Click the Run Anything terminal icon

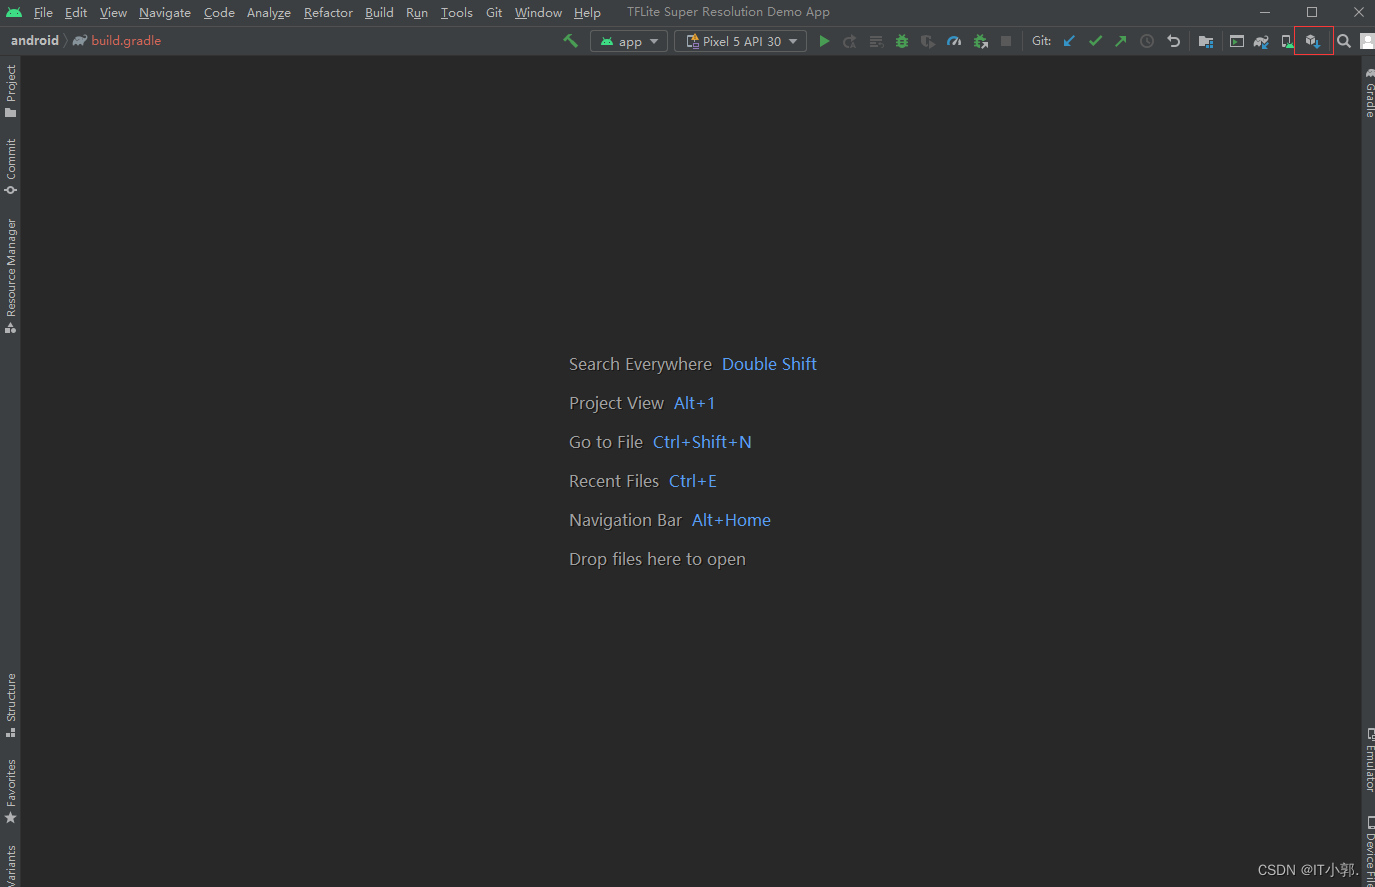point(1237,41)
